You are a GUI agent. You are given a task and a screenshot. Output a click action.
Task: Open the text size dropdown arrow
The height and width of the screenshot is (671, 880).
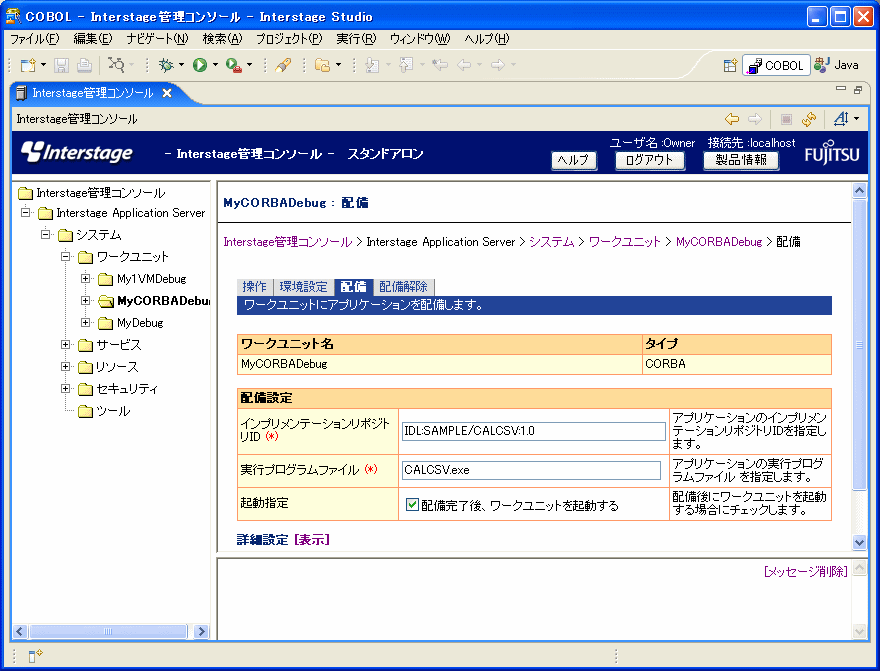tap(856, 118)
